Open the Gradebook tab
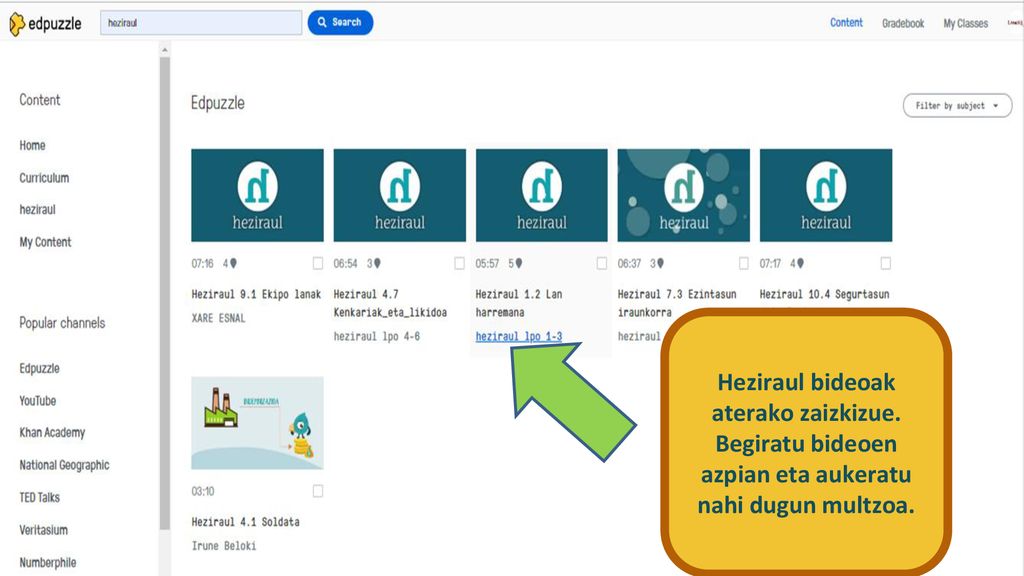 [903, 24]
